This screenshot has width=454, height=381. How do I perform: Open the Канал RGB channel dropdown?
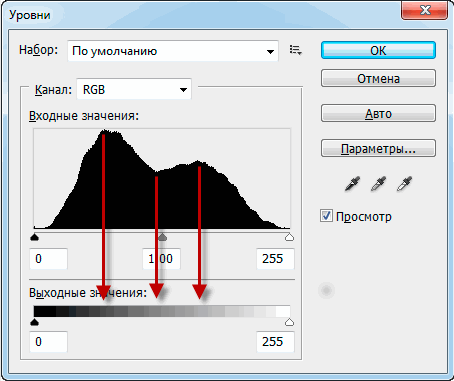(134, 89)
